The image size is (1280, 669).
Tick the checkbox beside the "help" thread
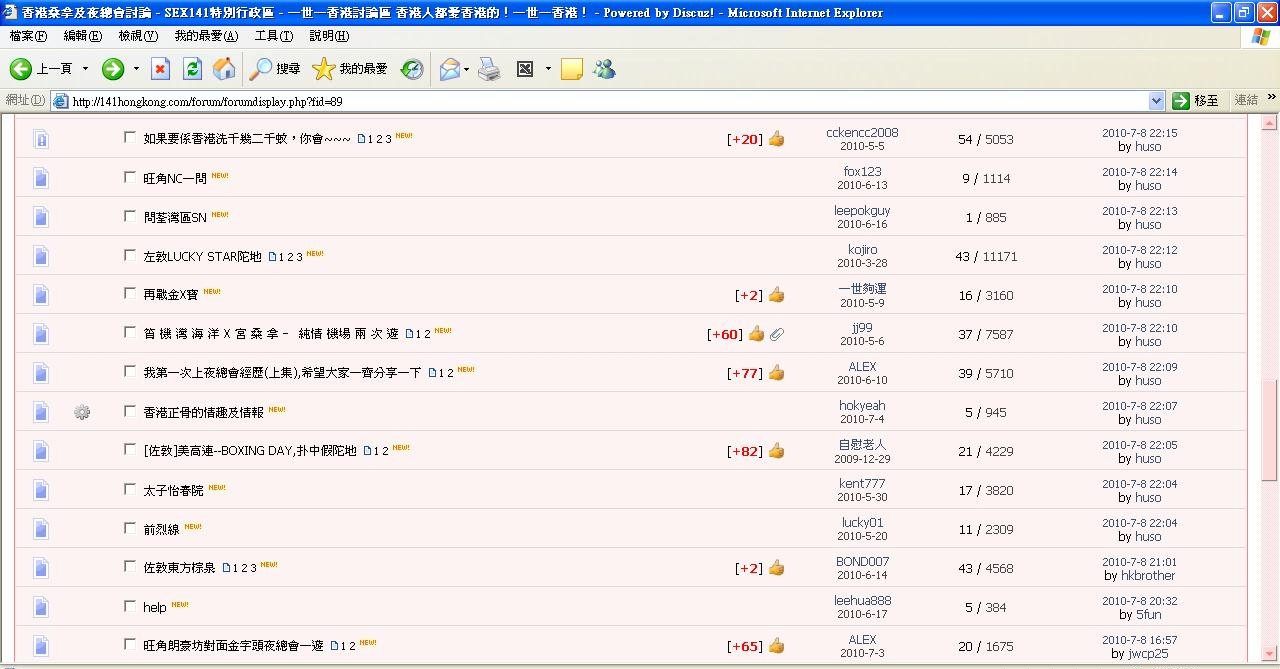[130, 606]
